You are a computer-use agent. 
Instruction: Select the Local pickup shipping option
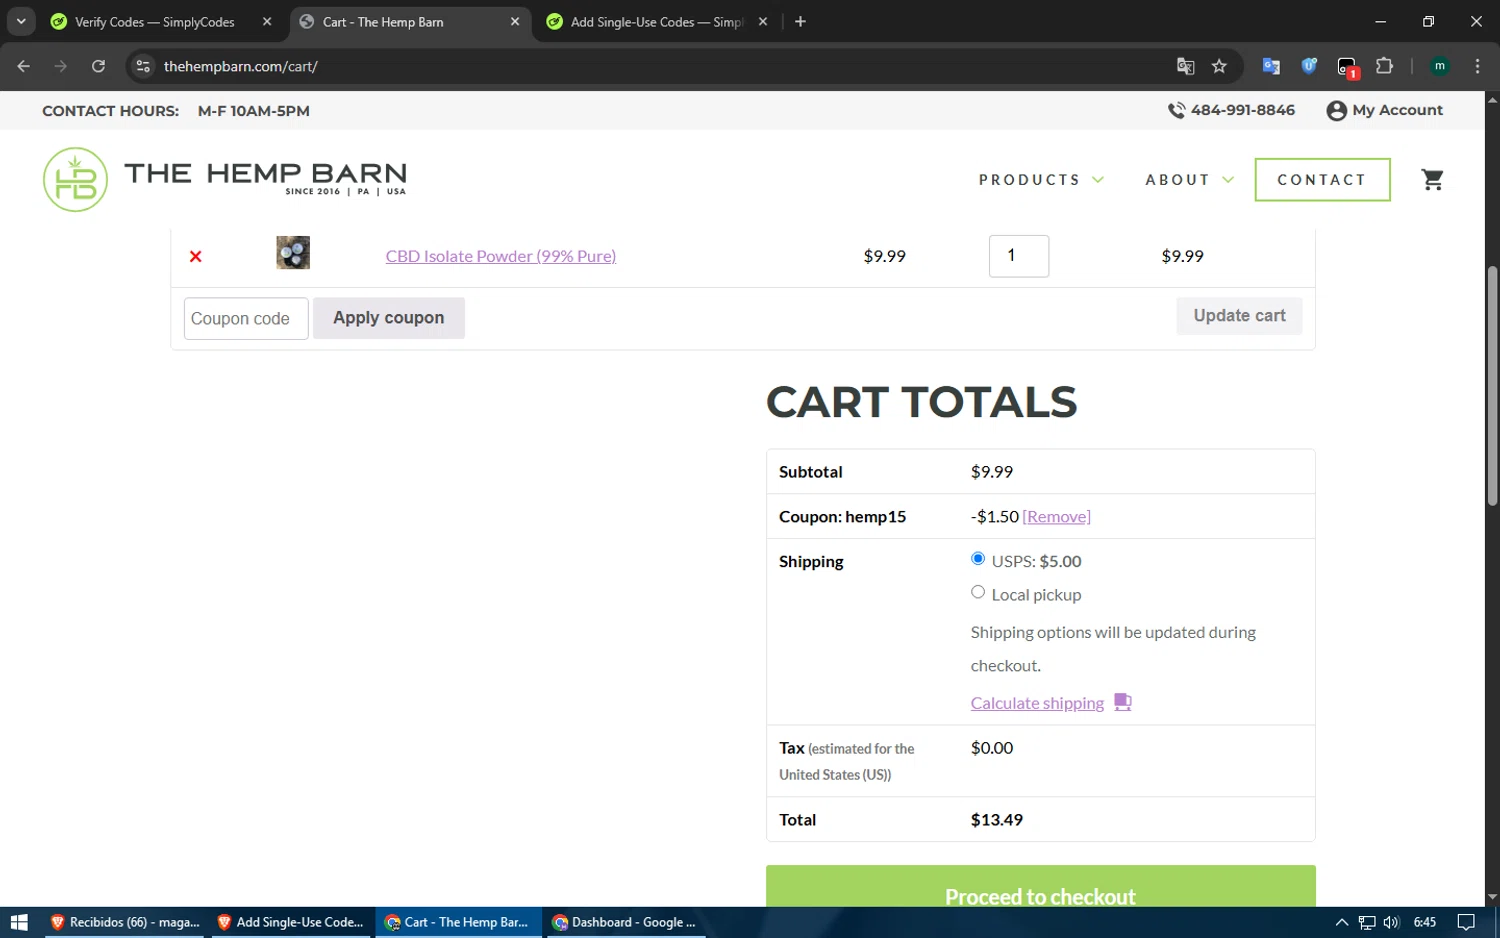pyautogui.click(x=978, y=592)
